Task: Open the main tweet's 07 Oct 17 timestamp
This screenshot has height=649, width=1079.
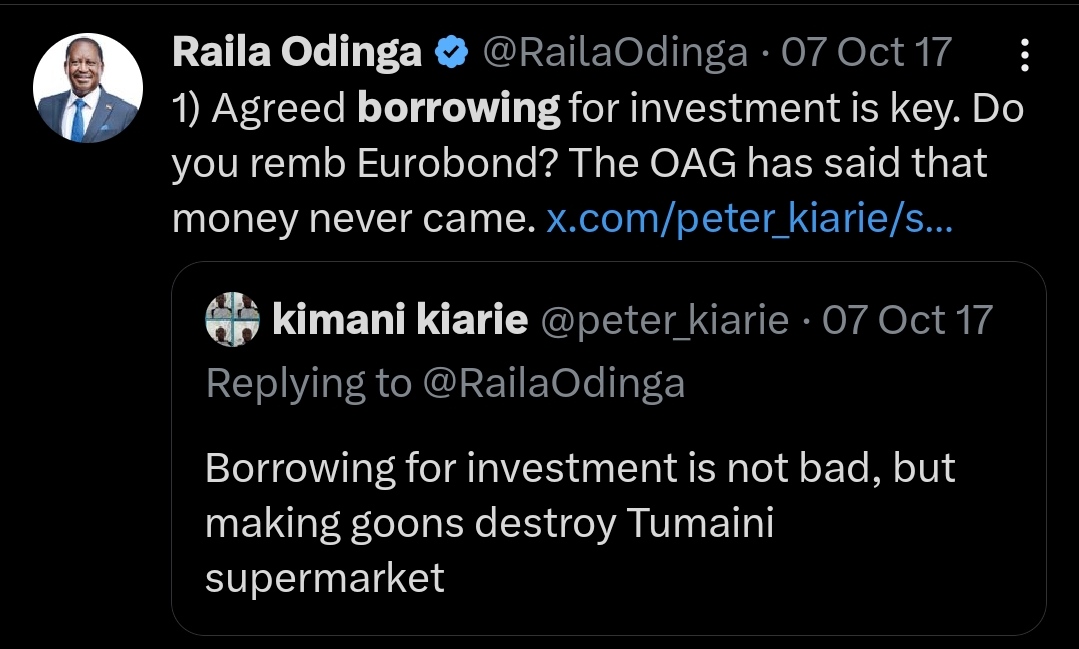Action: tap(866, 53)
